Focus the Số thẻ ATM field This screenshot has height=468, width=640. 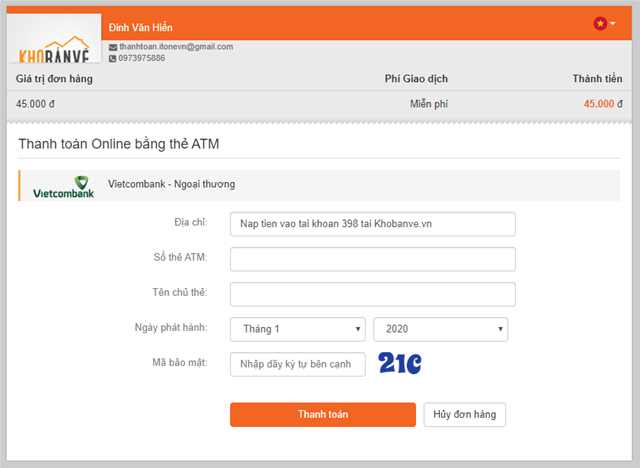(373, 259)
